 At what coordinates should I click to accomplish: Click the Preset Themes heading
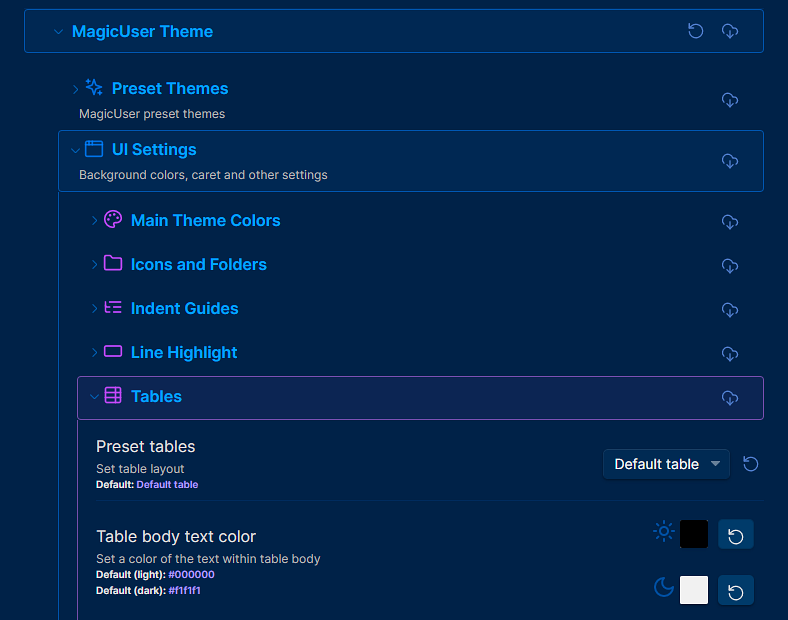point(170,88)
